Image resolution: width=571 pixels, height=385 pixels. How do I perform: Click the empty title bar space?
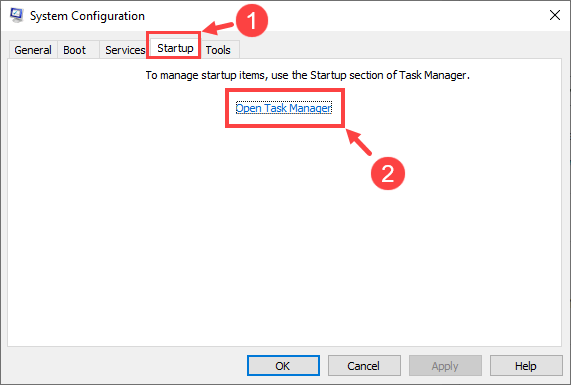(401, 15)
